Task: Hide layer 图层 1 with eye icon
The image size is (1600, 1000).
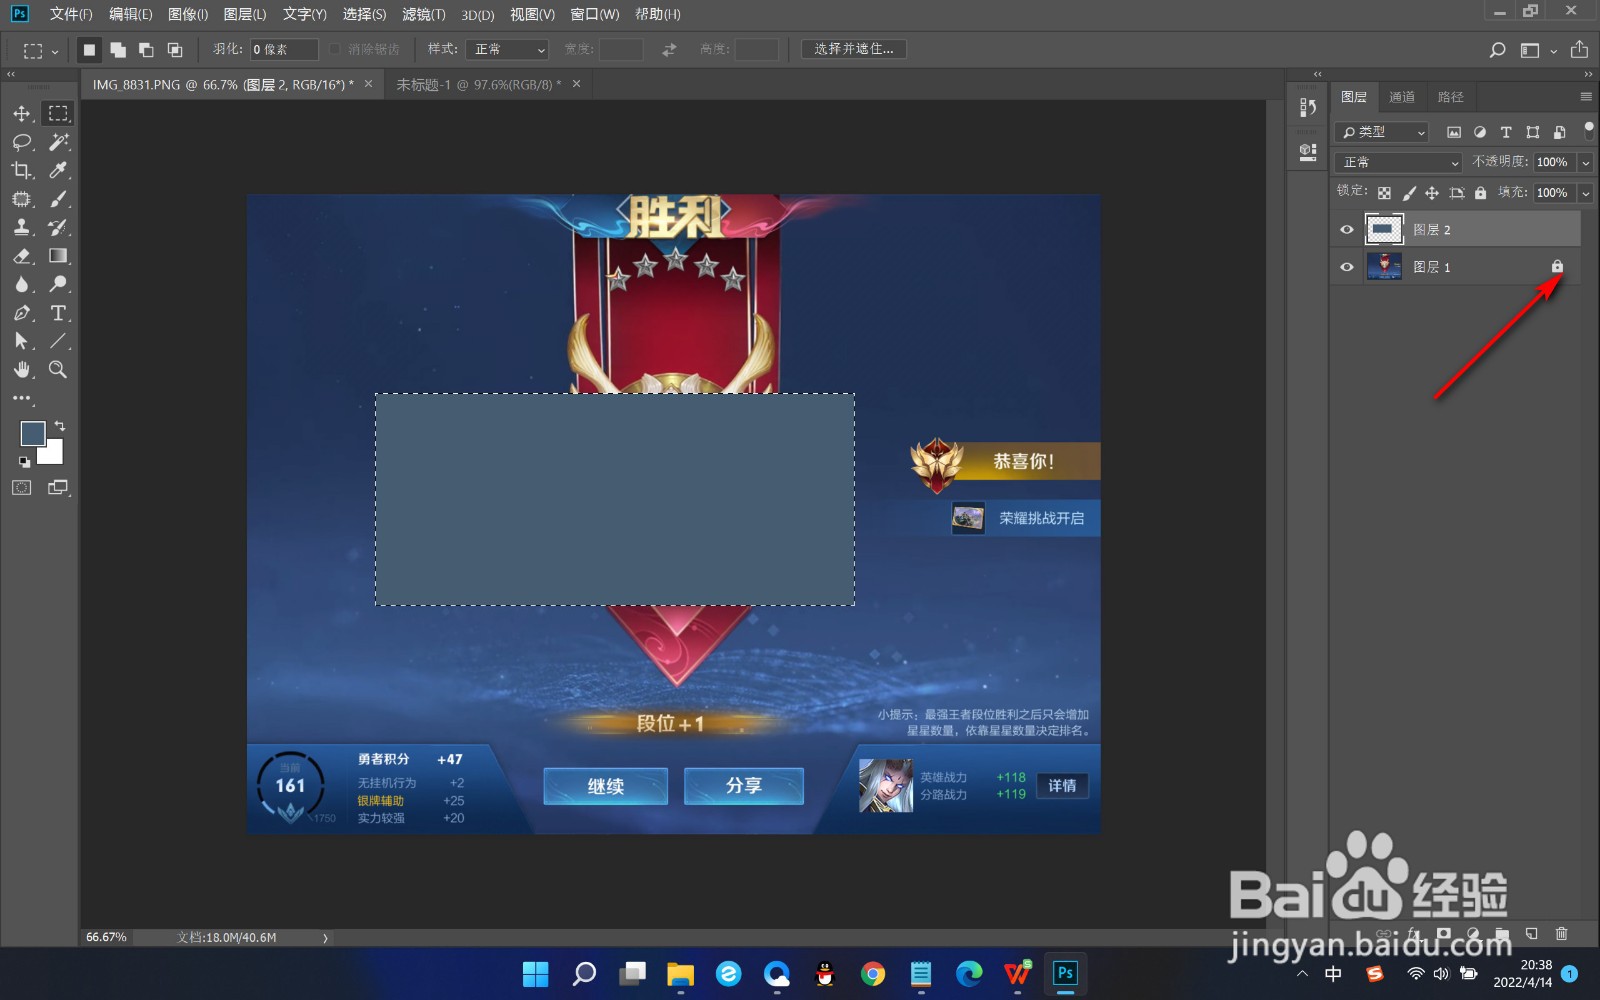Action: click(x=1347, y=267)
